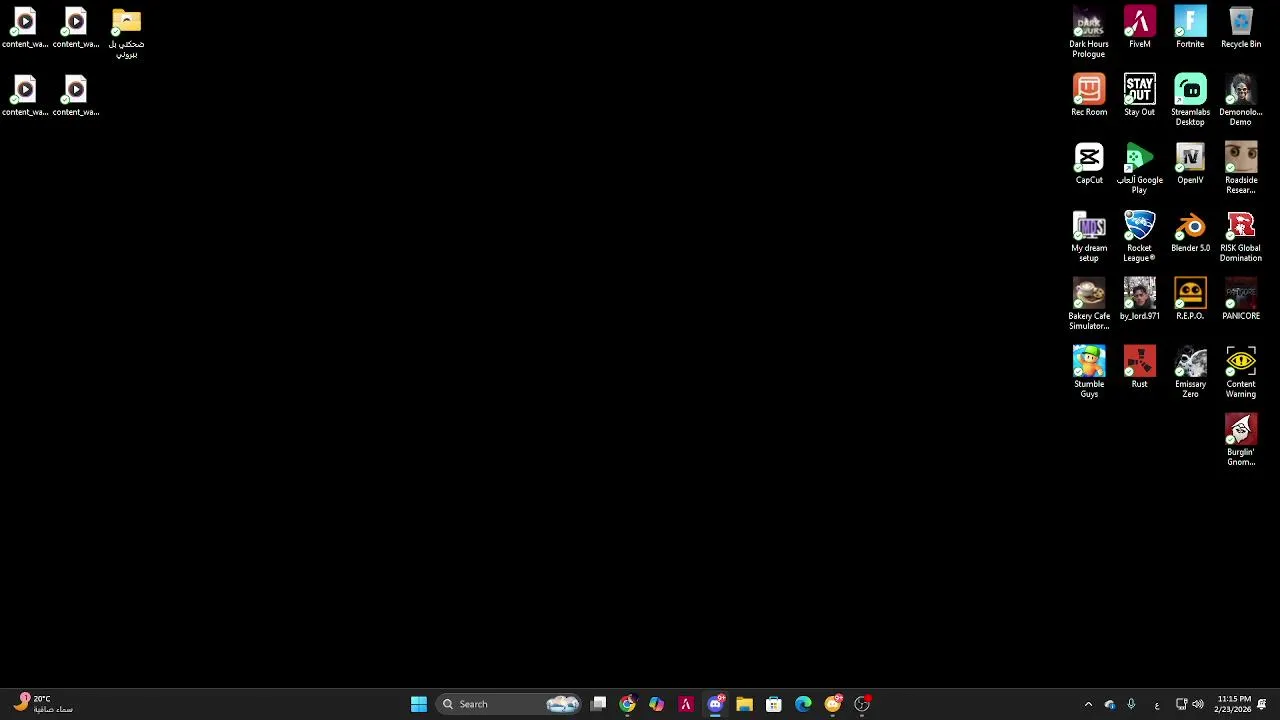Click the microphone tray icon

[x=1131, y=704]
